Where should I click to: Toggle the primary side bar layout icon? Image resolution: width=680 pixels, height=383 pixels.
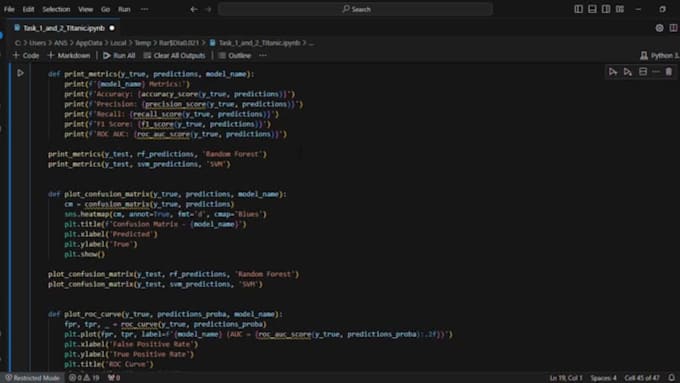[579, 9]
